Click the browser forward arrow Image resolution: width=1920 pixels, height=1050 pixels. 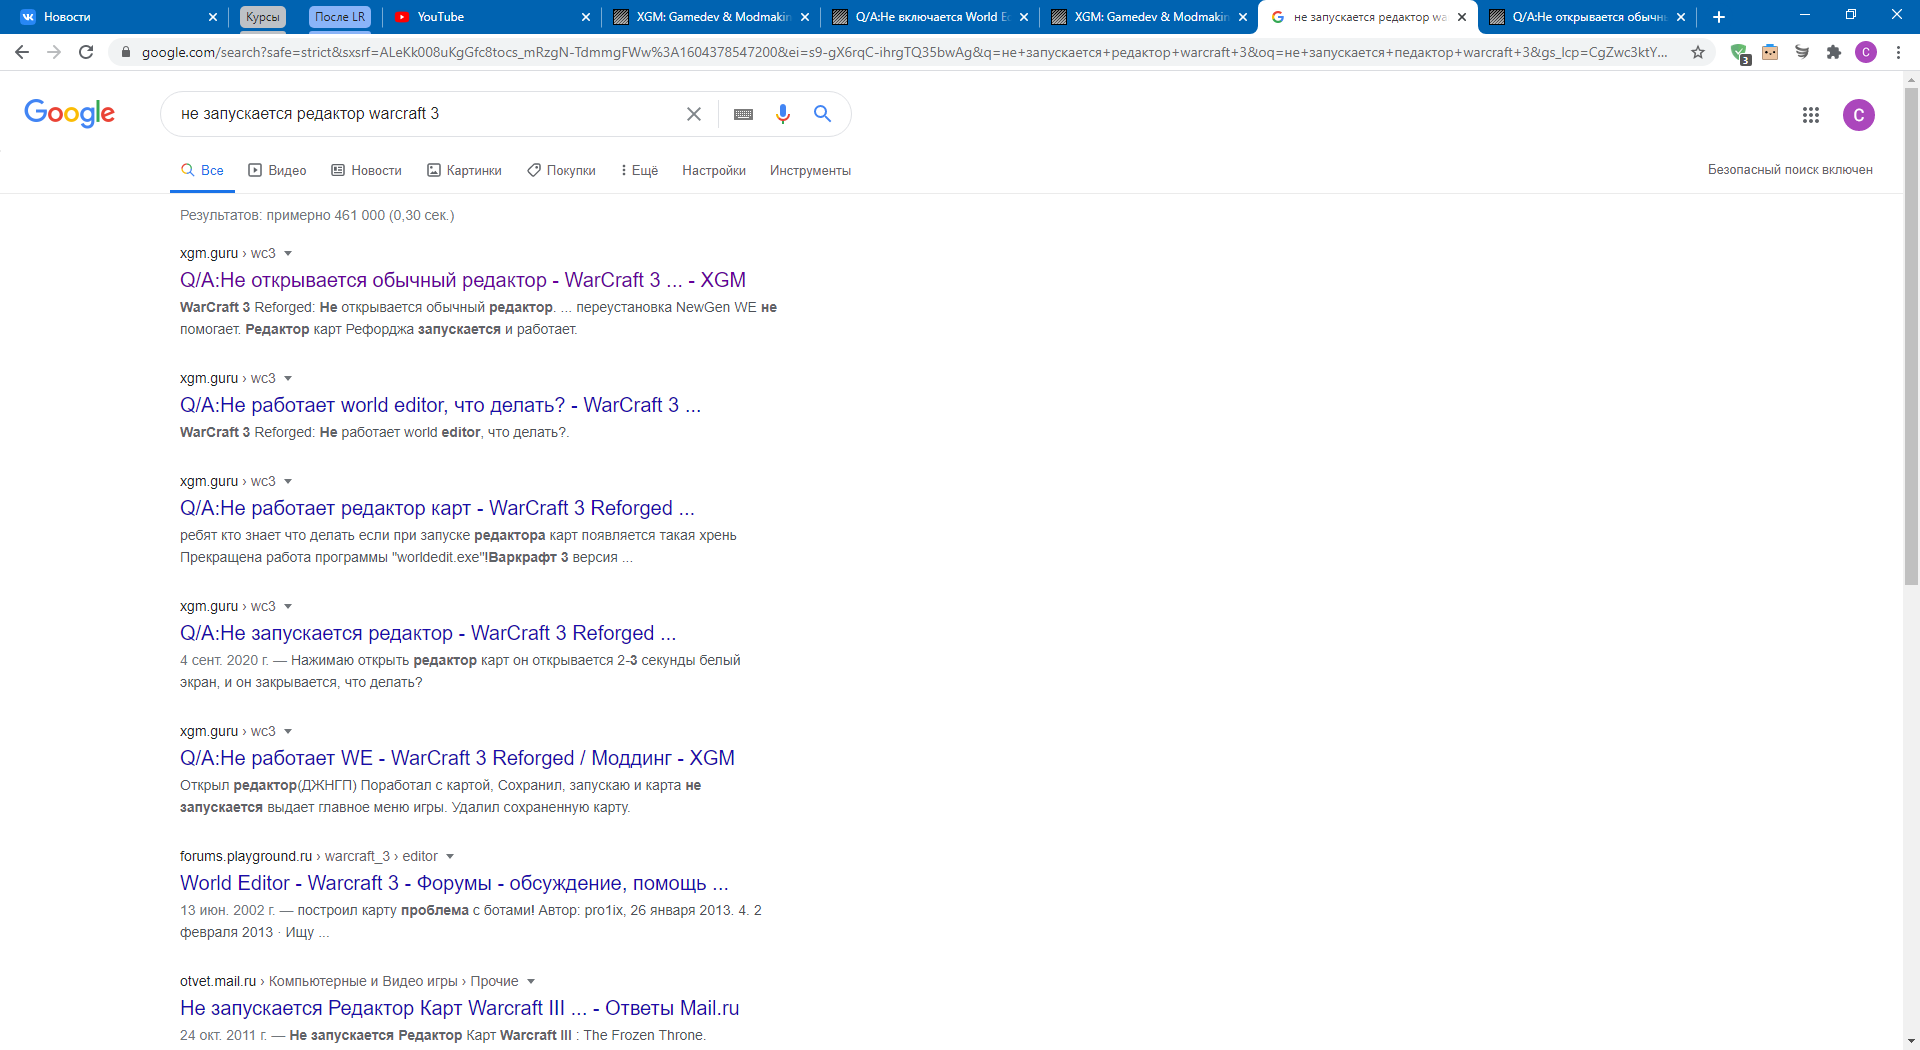click(54, 52)
